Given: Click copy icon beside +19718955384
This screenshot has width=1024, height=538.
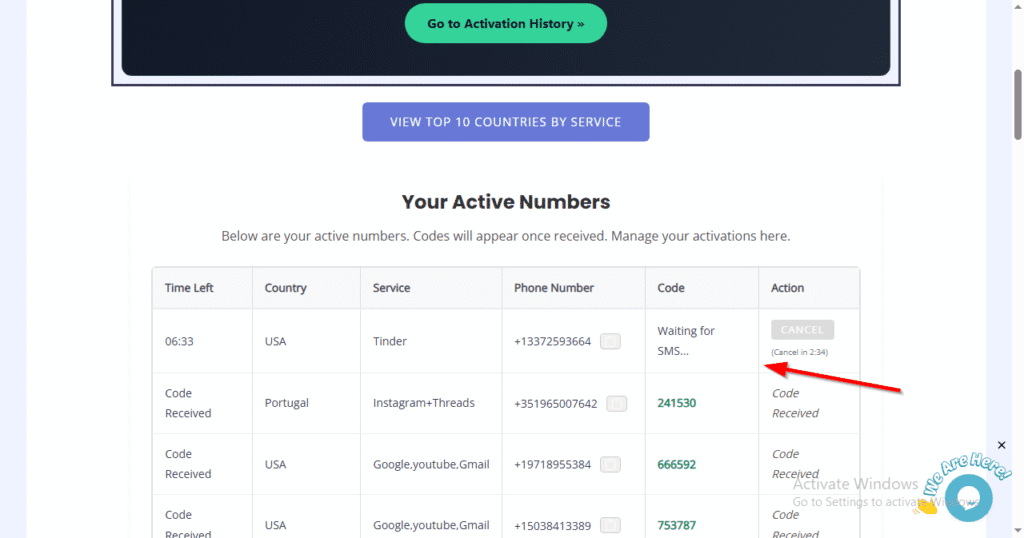Looking at the screenshot, I should (x=610, y=464).
